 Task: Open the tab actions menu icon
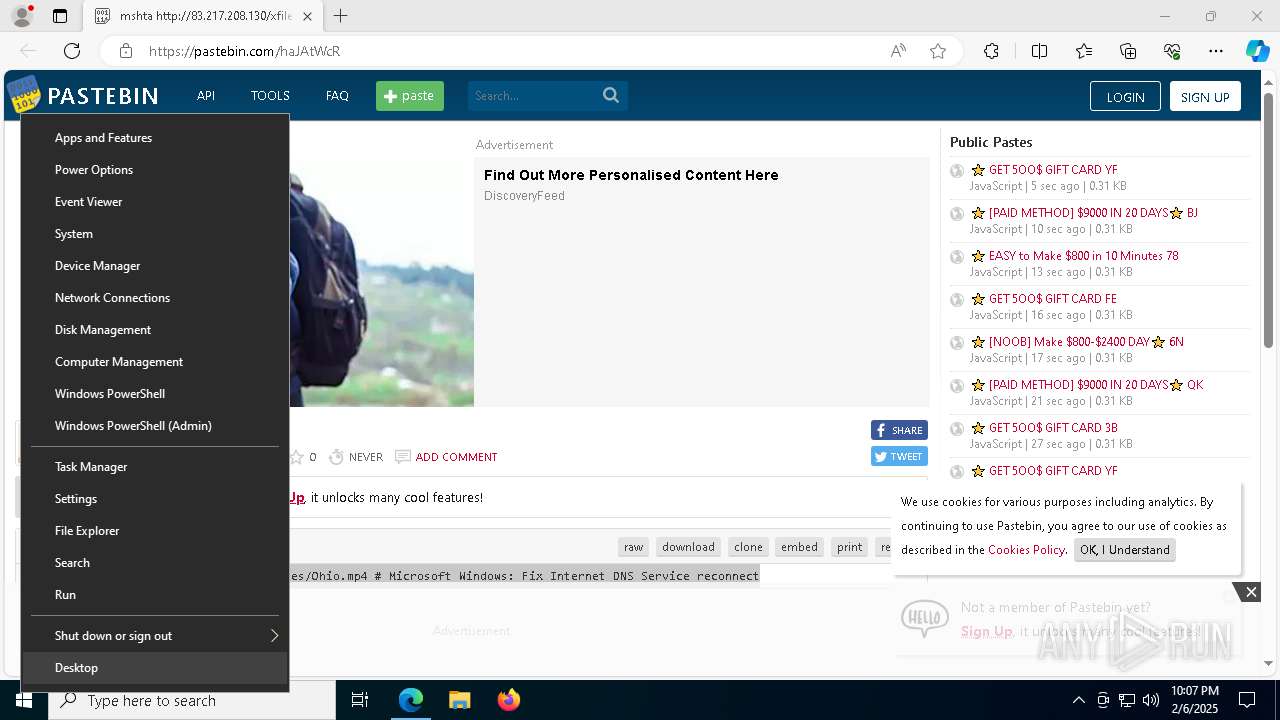pyautogui.click(x=60, y=16)
